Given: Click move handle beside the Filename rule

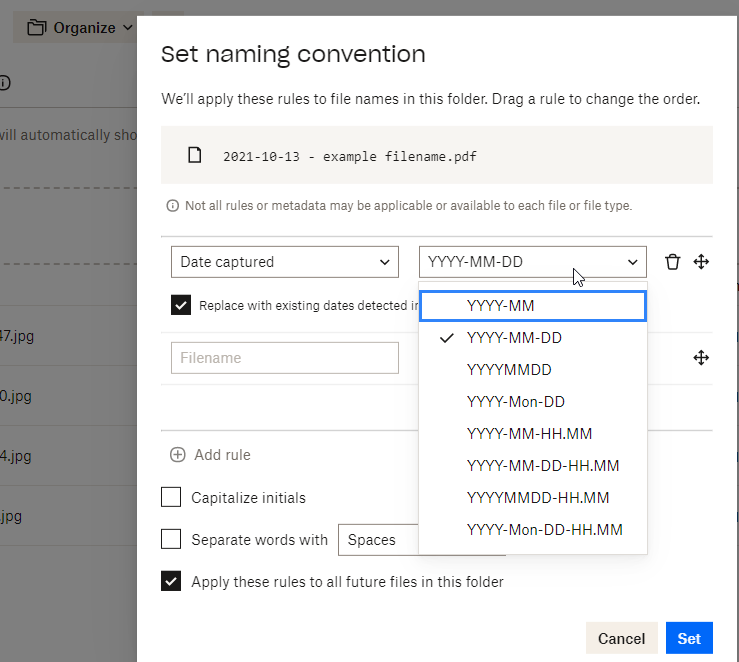Looking at the screenshot, I should (x=701, y=358).
